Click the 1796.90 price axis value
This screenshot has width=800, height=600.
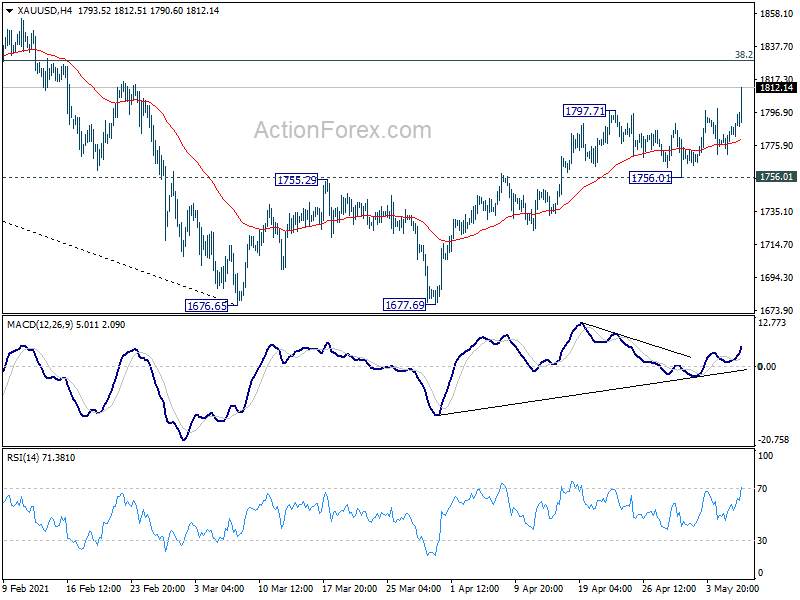[776, 113]
